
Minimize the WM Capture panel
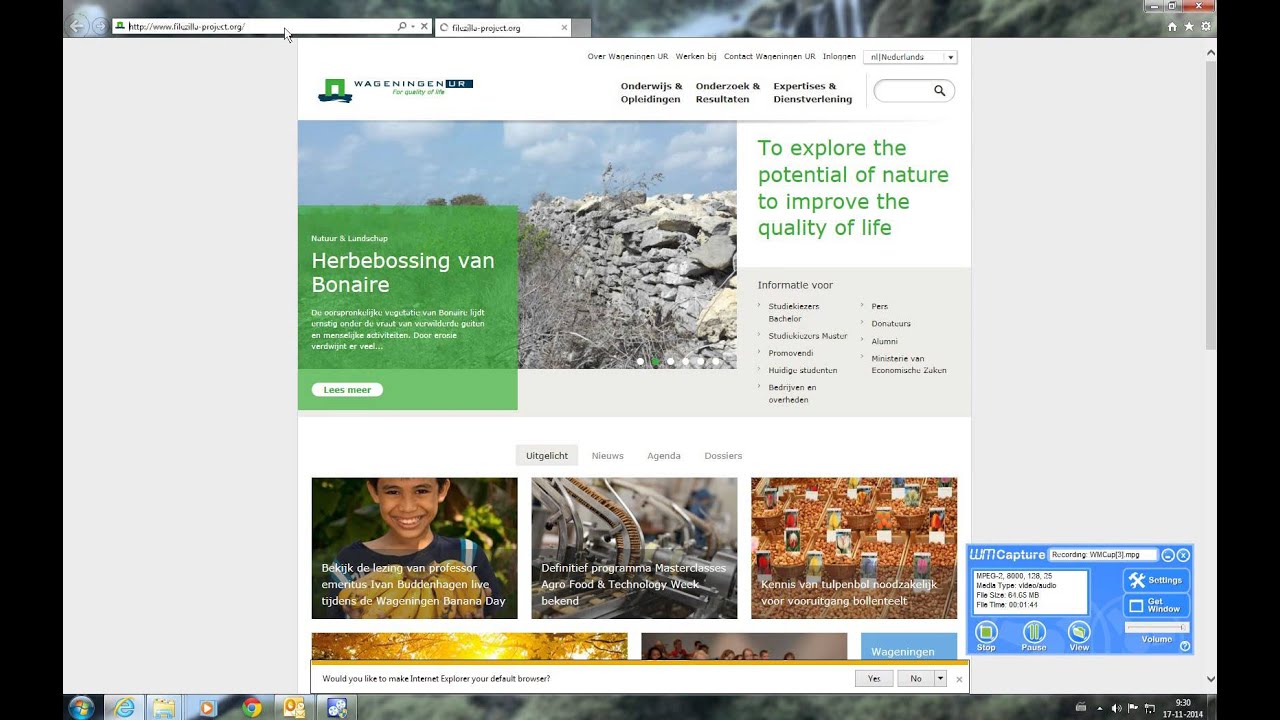[x=1168, y=555]
